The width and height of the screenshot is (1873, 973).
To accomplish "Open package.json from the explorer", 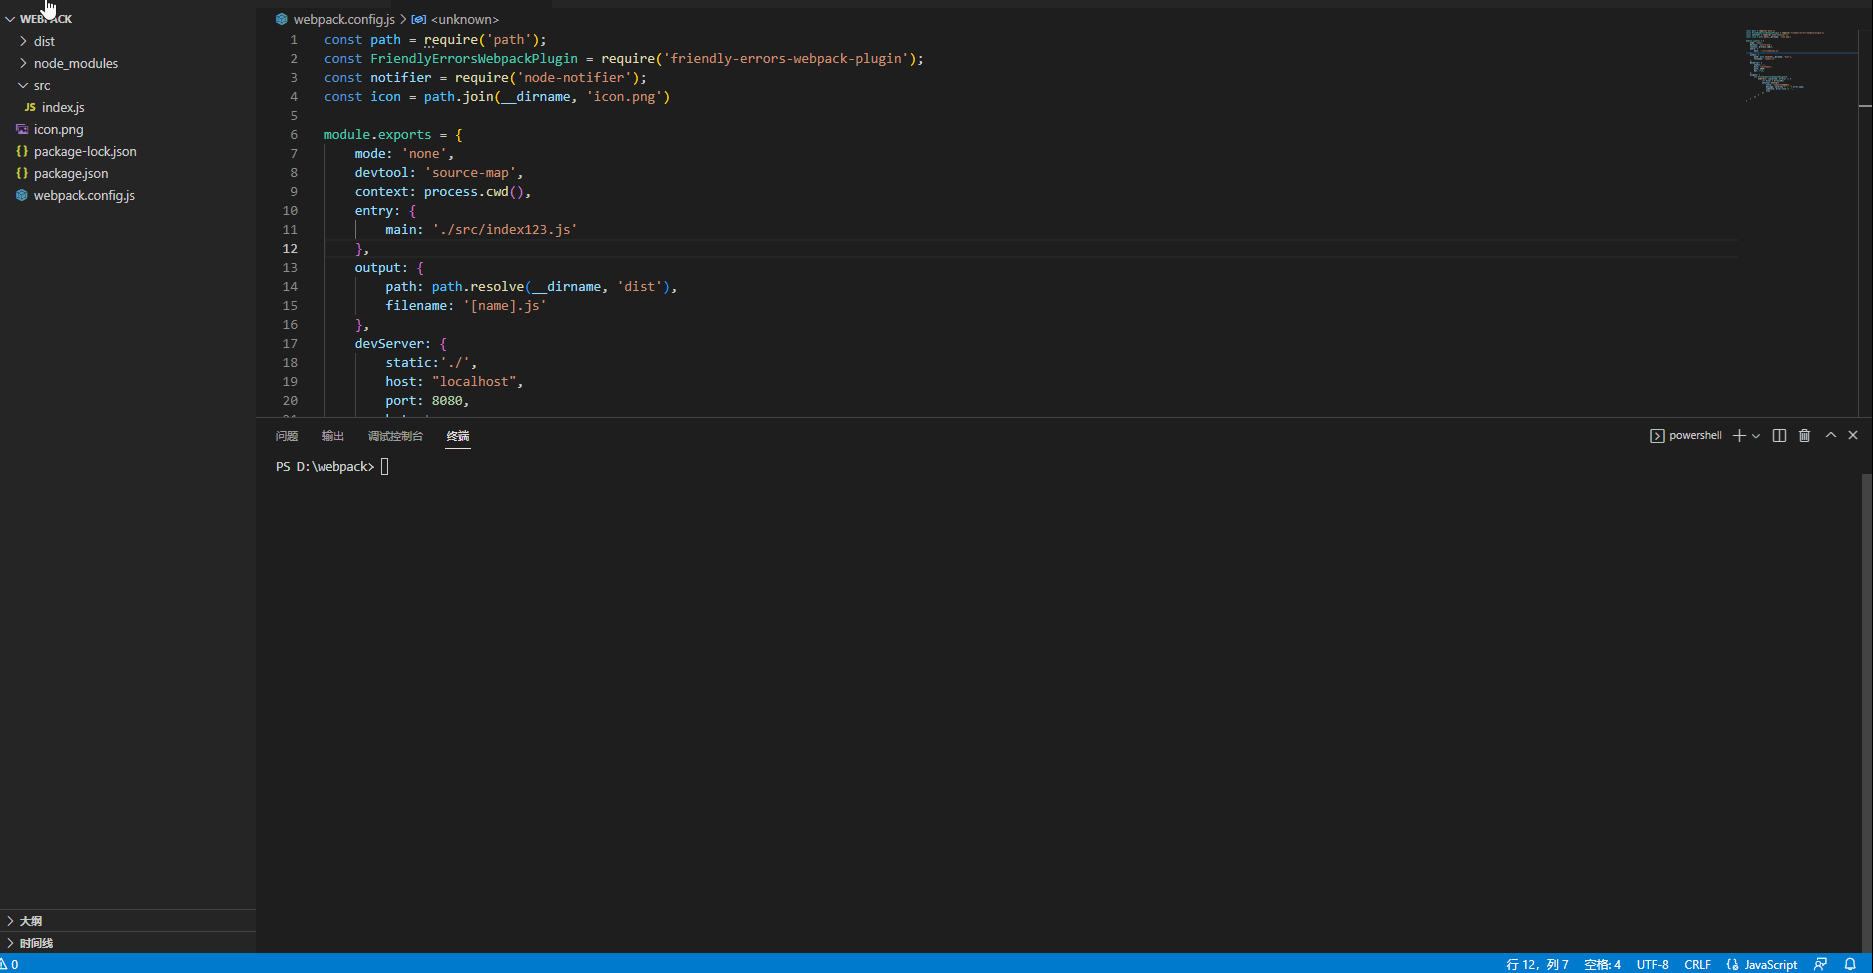I will pos(70,173).
